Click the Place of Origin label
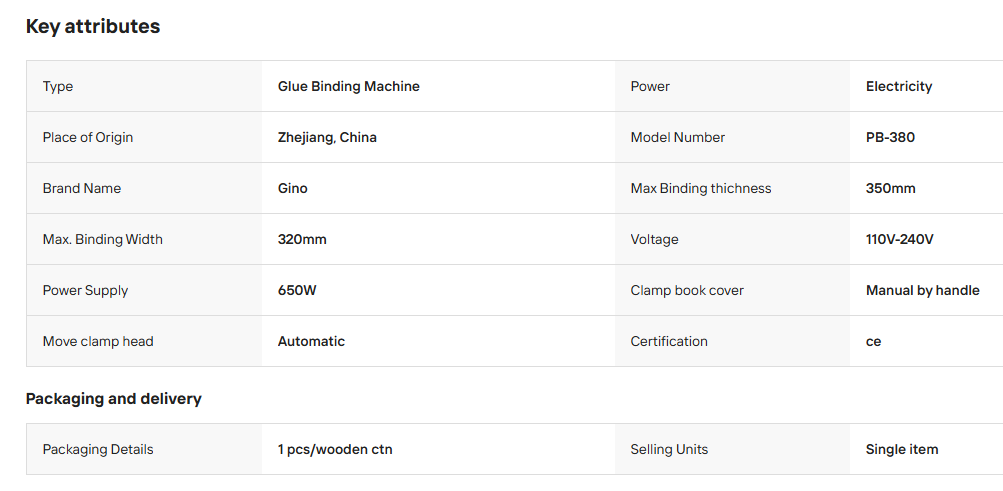The width and height of the screenshot is (1003, 491). pos(88,137)
